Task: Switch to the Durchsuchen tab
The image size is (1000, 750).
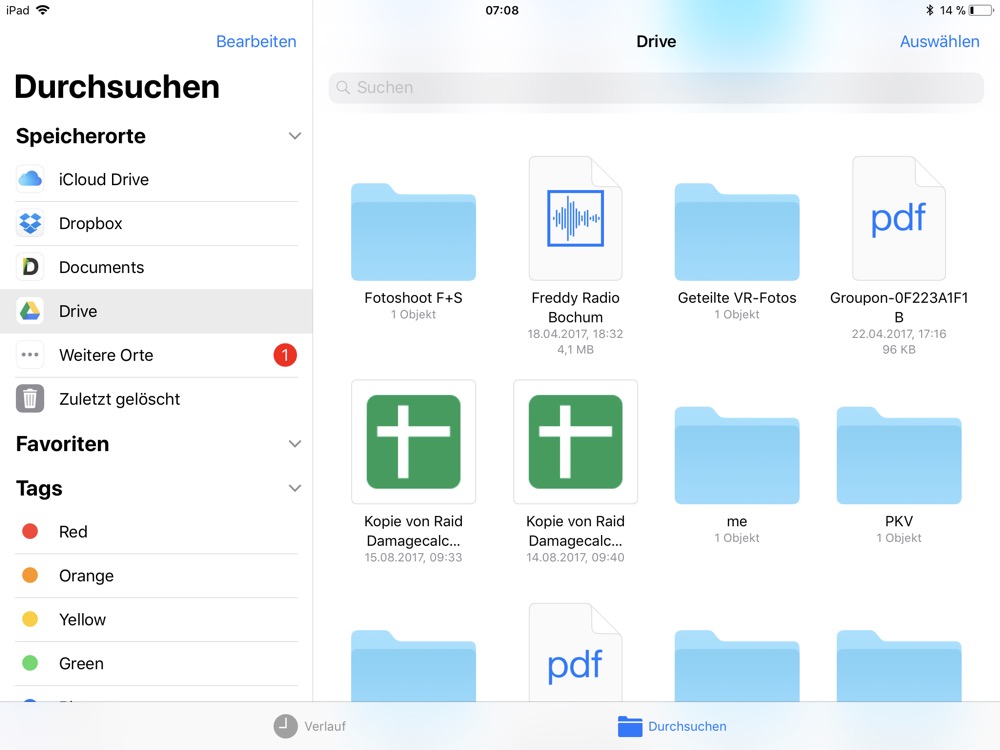Action: 672,726
